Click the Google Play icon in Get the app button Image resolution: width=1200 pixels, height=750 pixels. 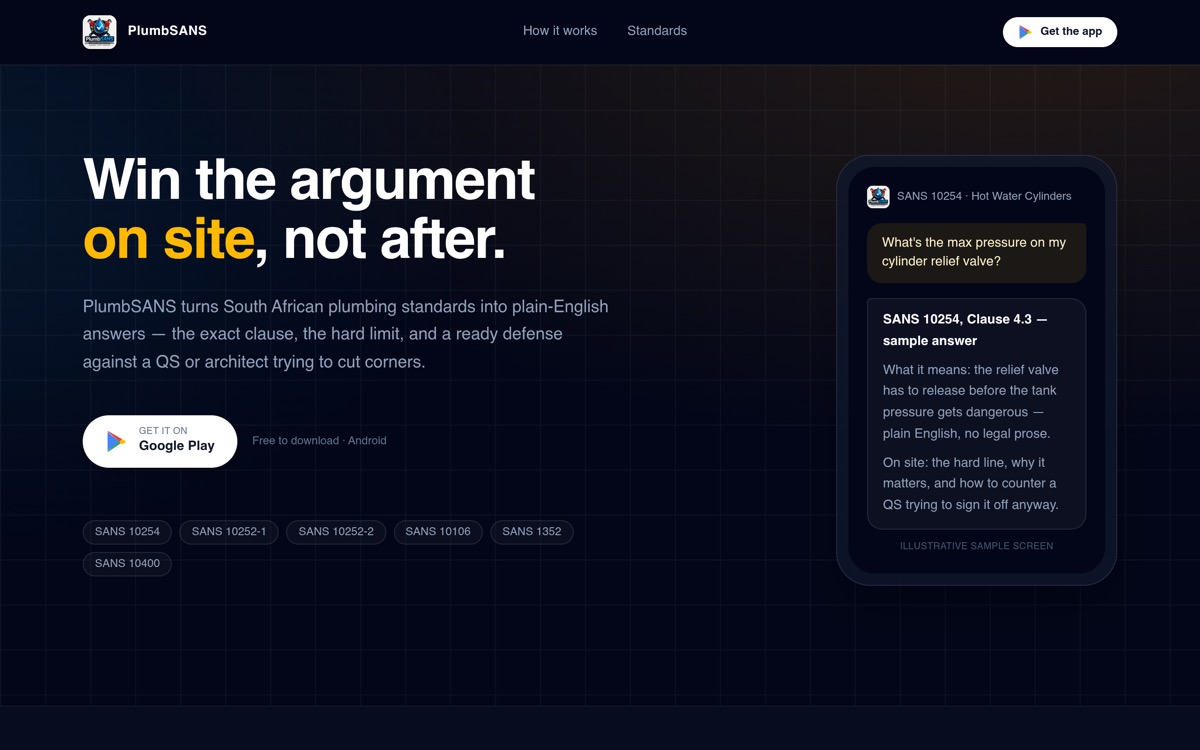tap(1025, 32)
